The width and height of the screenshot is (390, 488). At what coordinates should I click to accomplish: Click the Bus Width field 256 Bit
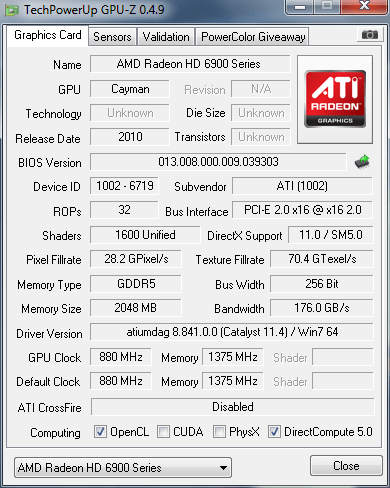point(322,284)
